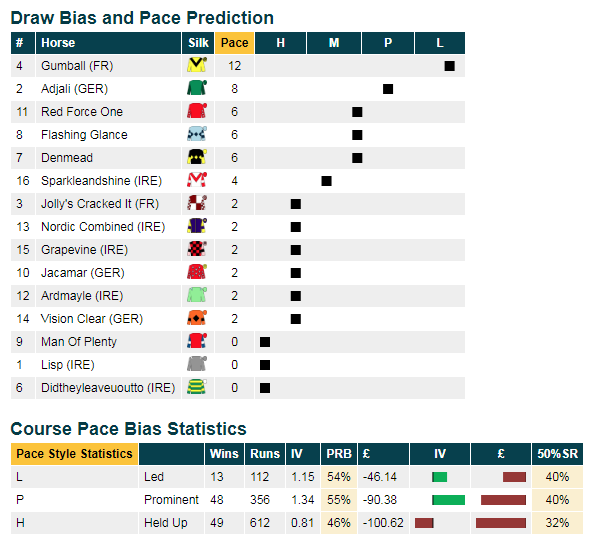Viewport: 606px width, 542px height.
Task: Click the green IV bar for Prominent
Action: [x=449, y=500]
